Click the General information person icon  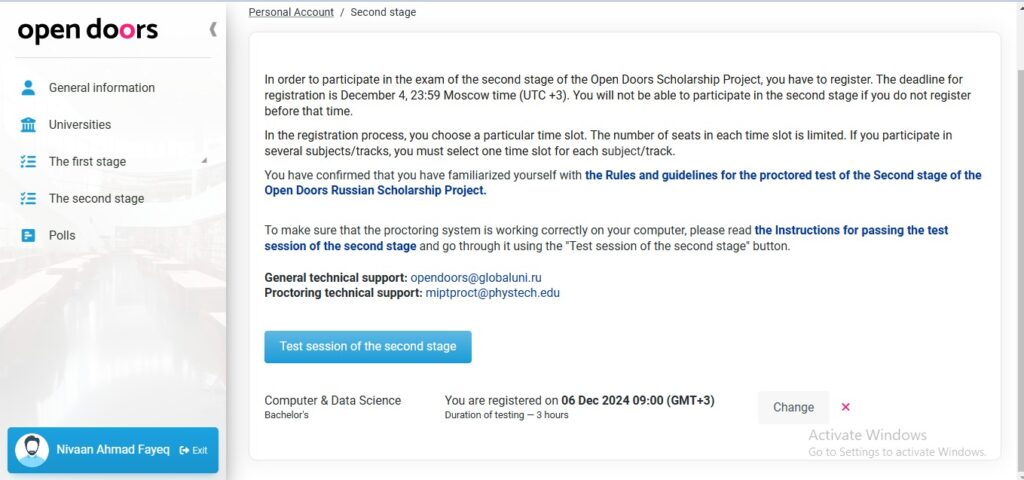[27, 88]
